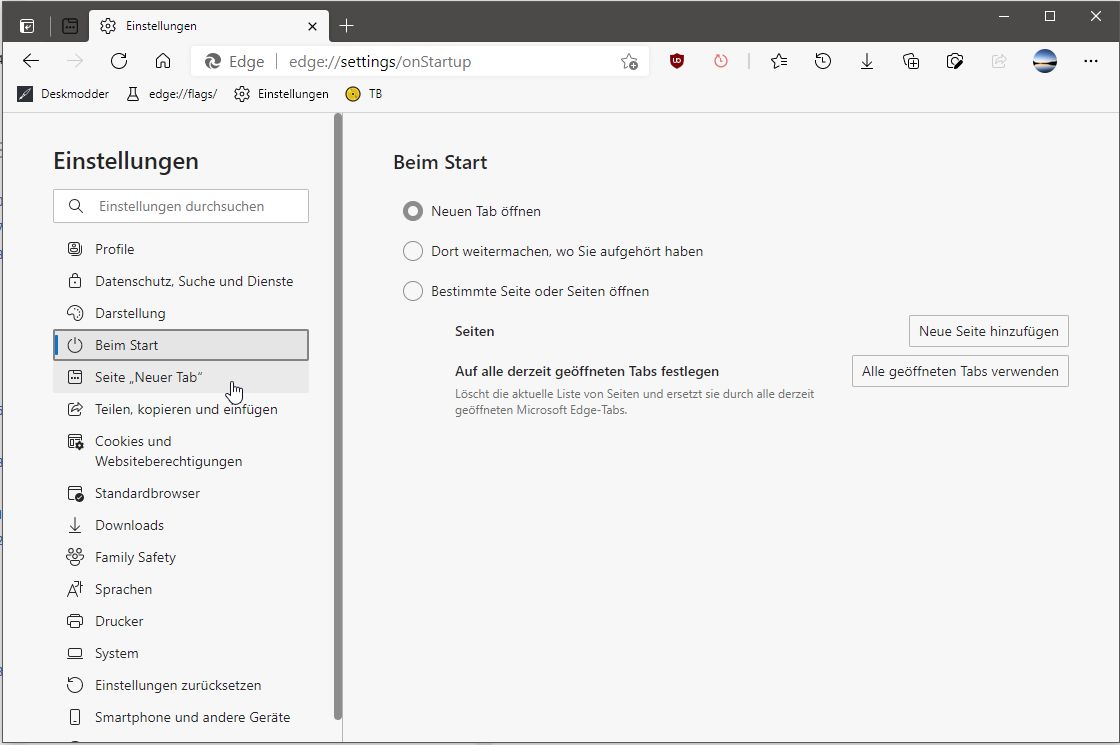
Task: Select Dort weitermachen, wo Sie aufgehört haben
Action: 413,251
